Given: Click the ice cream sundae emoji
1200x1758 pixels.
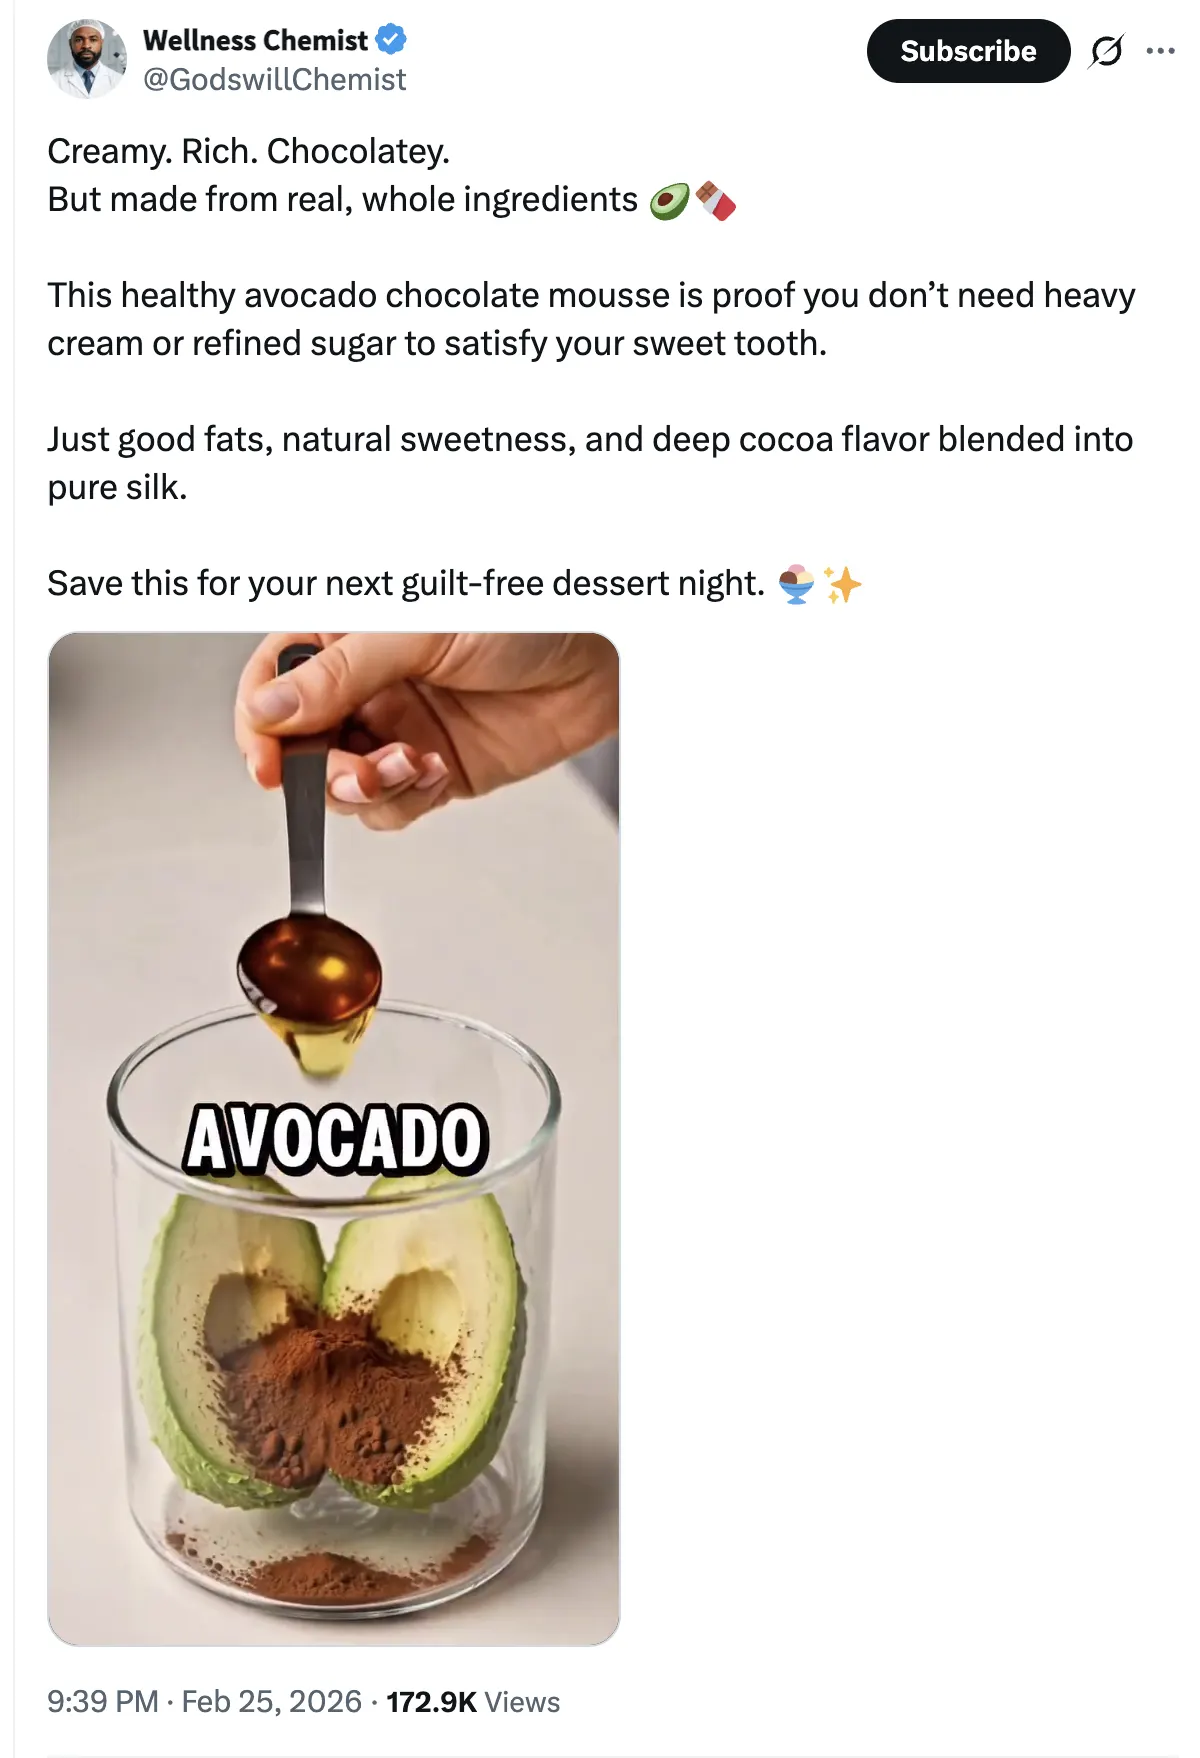Looking at the screenshot, I should point(797,584).
